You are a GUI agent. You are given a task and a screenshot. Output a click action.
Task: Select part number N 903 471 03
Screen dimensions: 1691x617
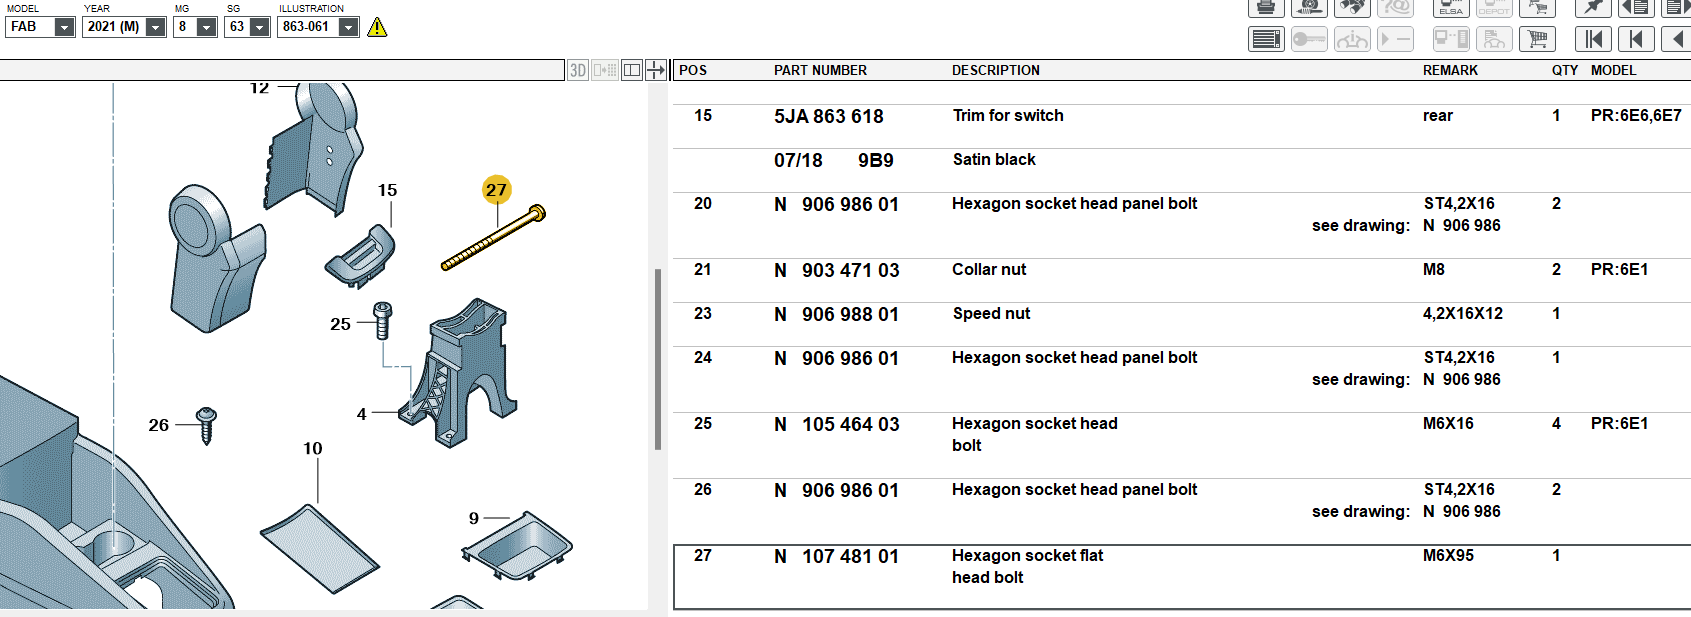click(837, 270)
